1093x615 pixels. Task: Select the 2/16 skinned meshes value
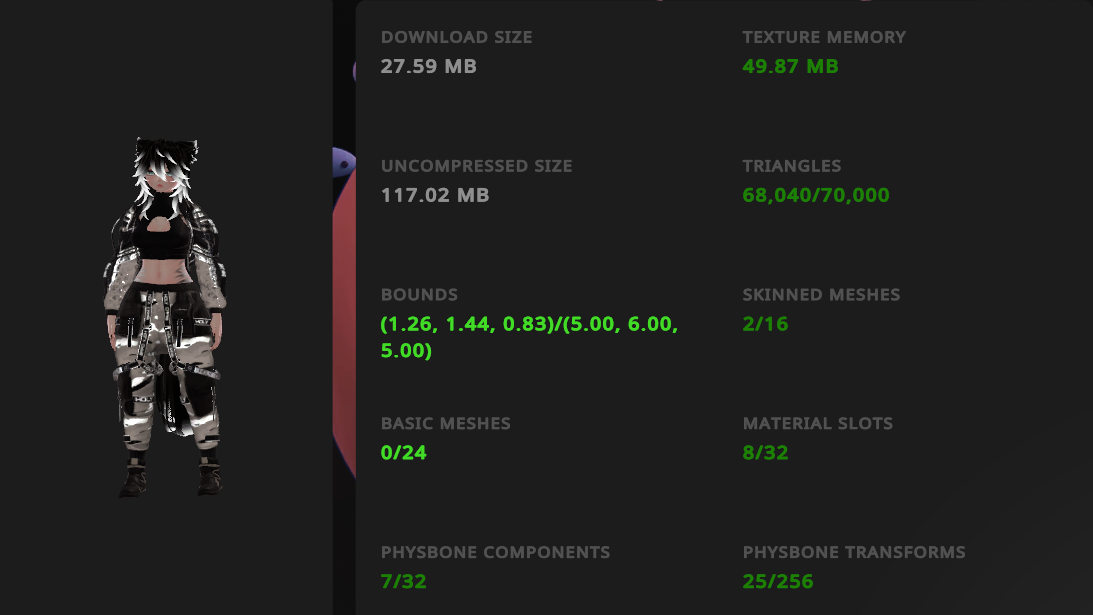765,324
